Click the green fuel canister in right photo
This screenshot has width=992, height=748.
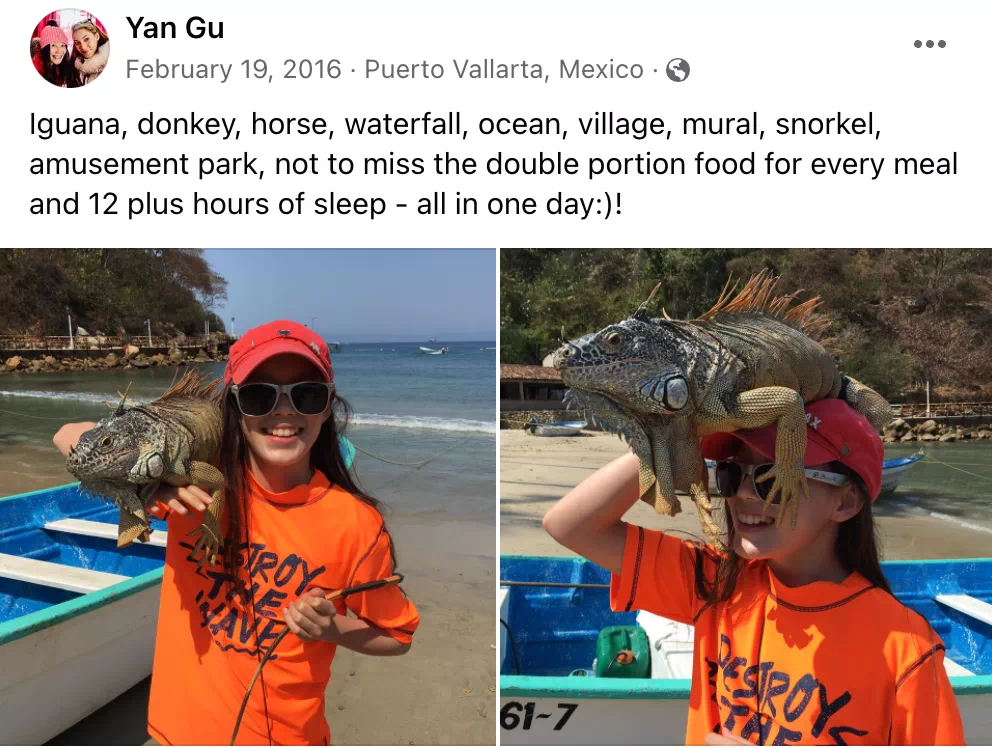623,651
